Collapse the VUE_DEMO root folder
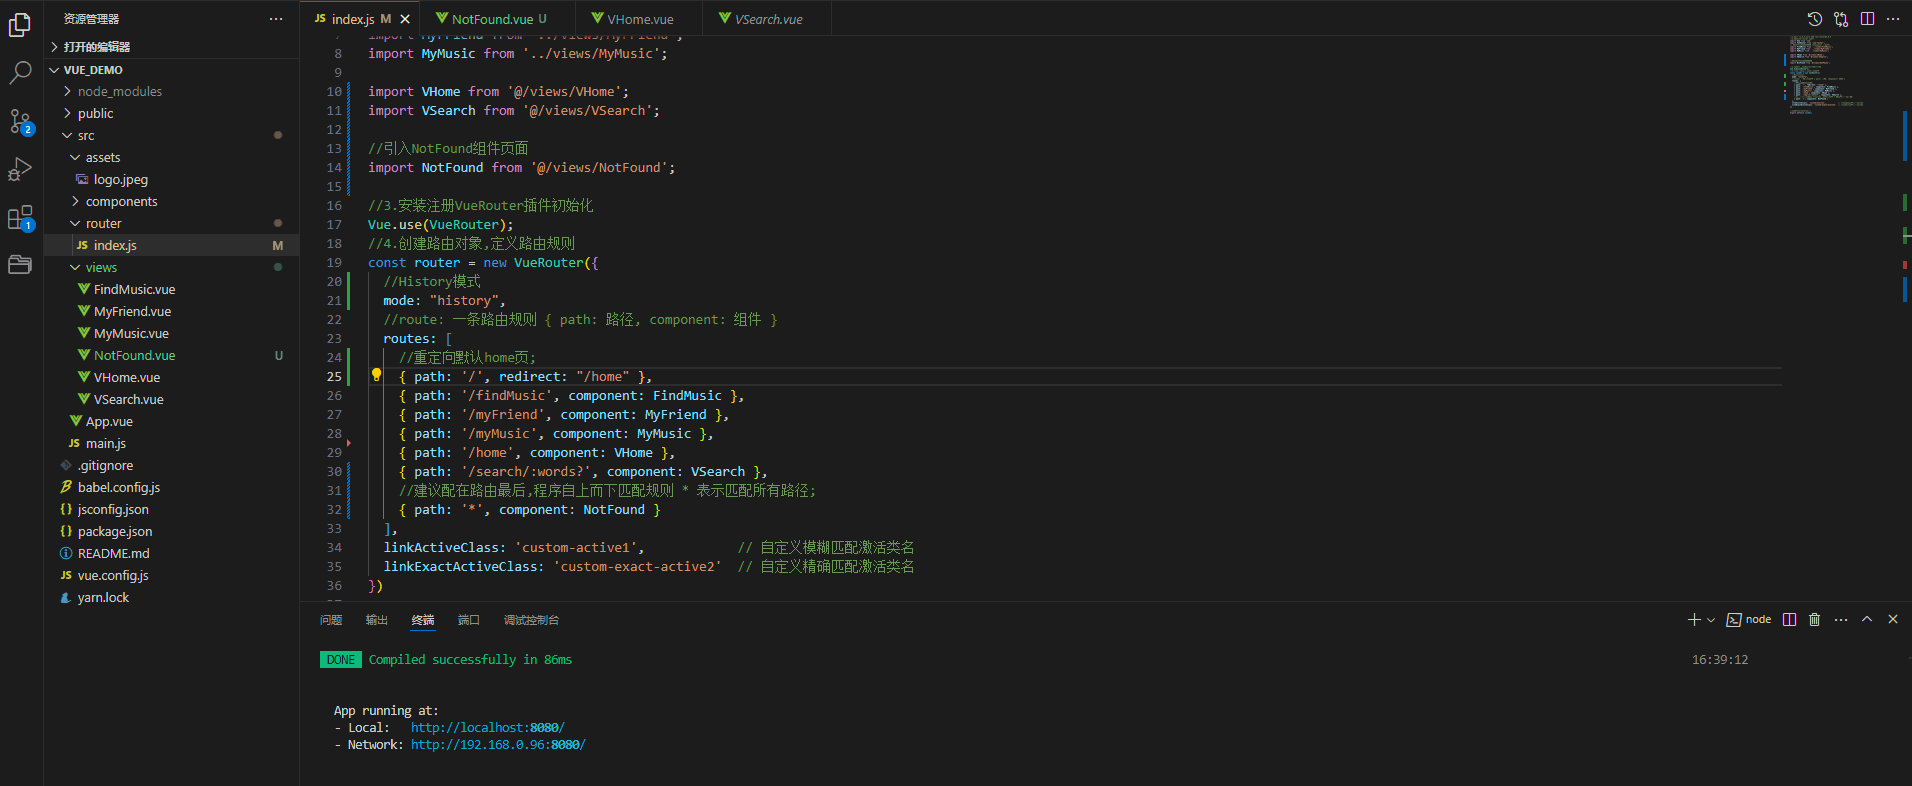The image size is (1912, 786). pyautogui.click(x=171, y=70)
